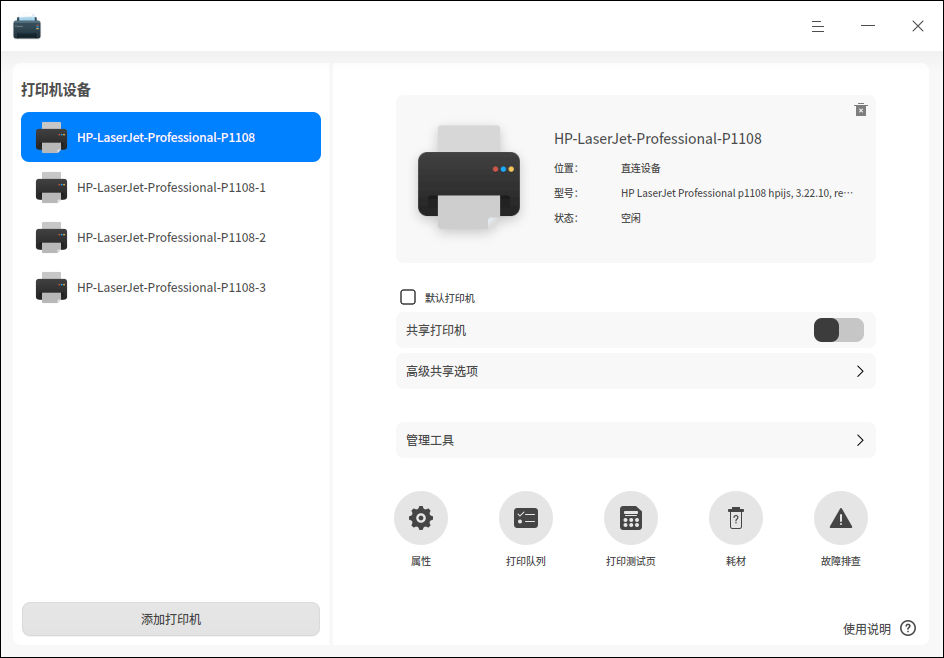944x658 pixels.
Task: Click the 空闲 status value
Action: tap(630, 218)
